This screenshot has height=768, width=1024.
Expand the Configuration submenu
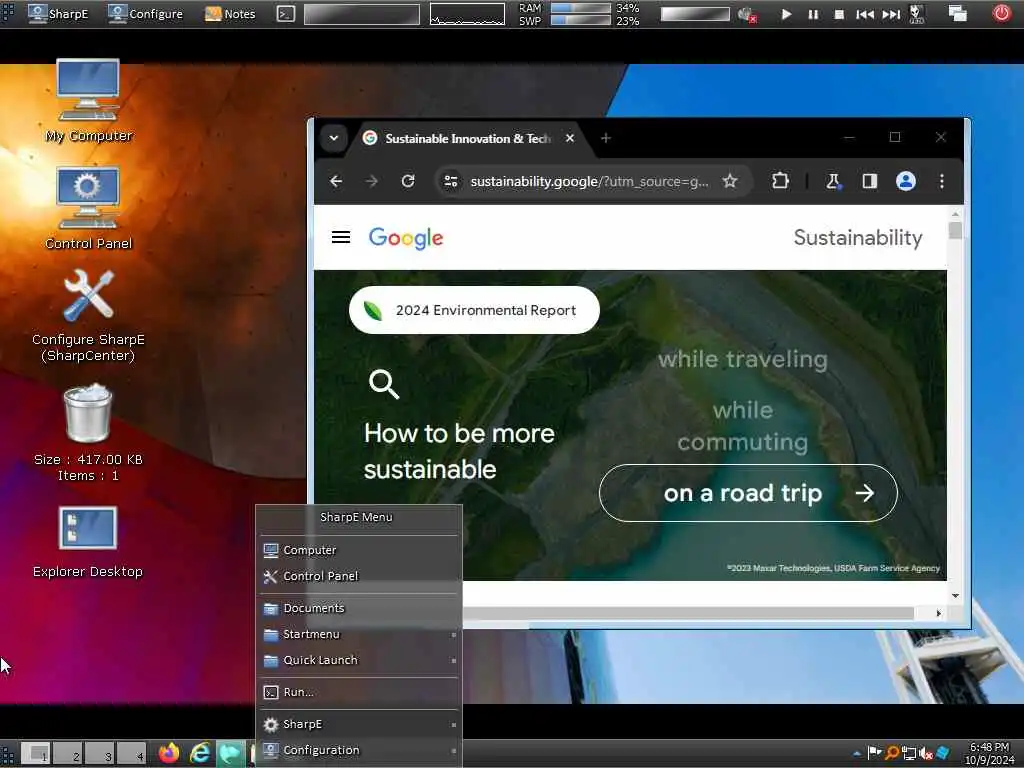tap(453, 750)
